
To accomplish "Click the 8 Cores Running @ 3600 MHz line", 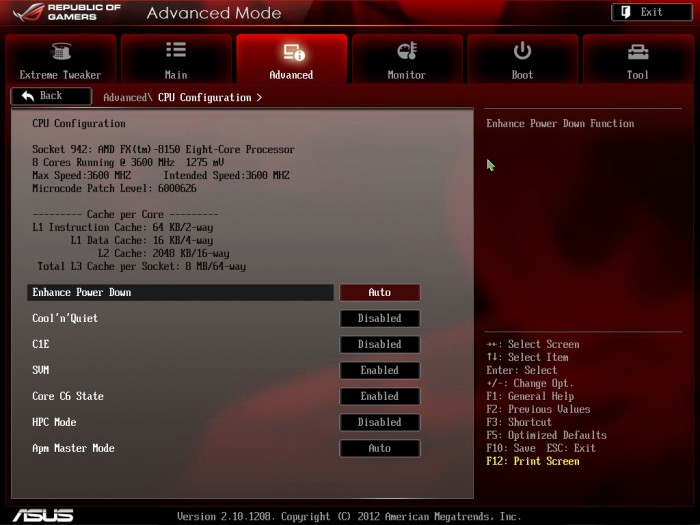I will [x=128, y=162].
